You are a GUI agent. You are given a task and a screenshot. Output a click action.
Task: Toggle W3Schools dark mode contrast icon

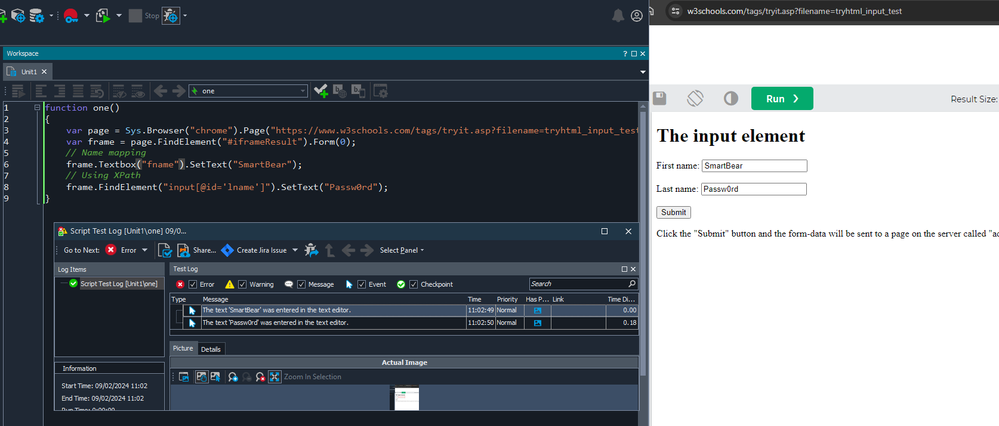(730, 98)
